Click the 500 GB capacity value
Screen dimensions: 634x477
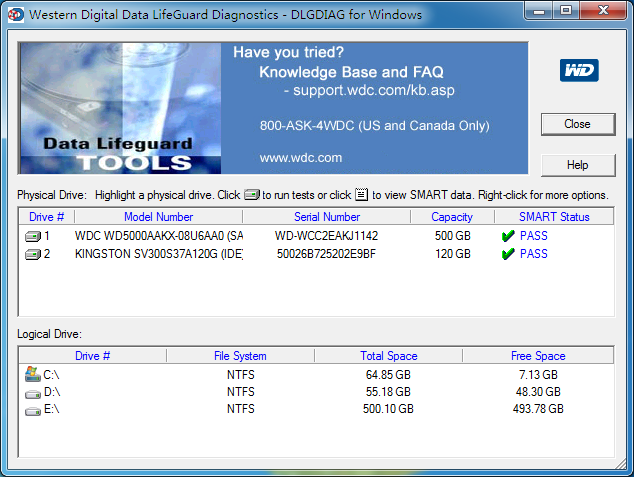[x=452, y=236]
